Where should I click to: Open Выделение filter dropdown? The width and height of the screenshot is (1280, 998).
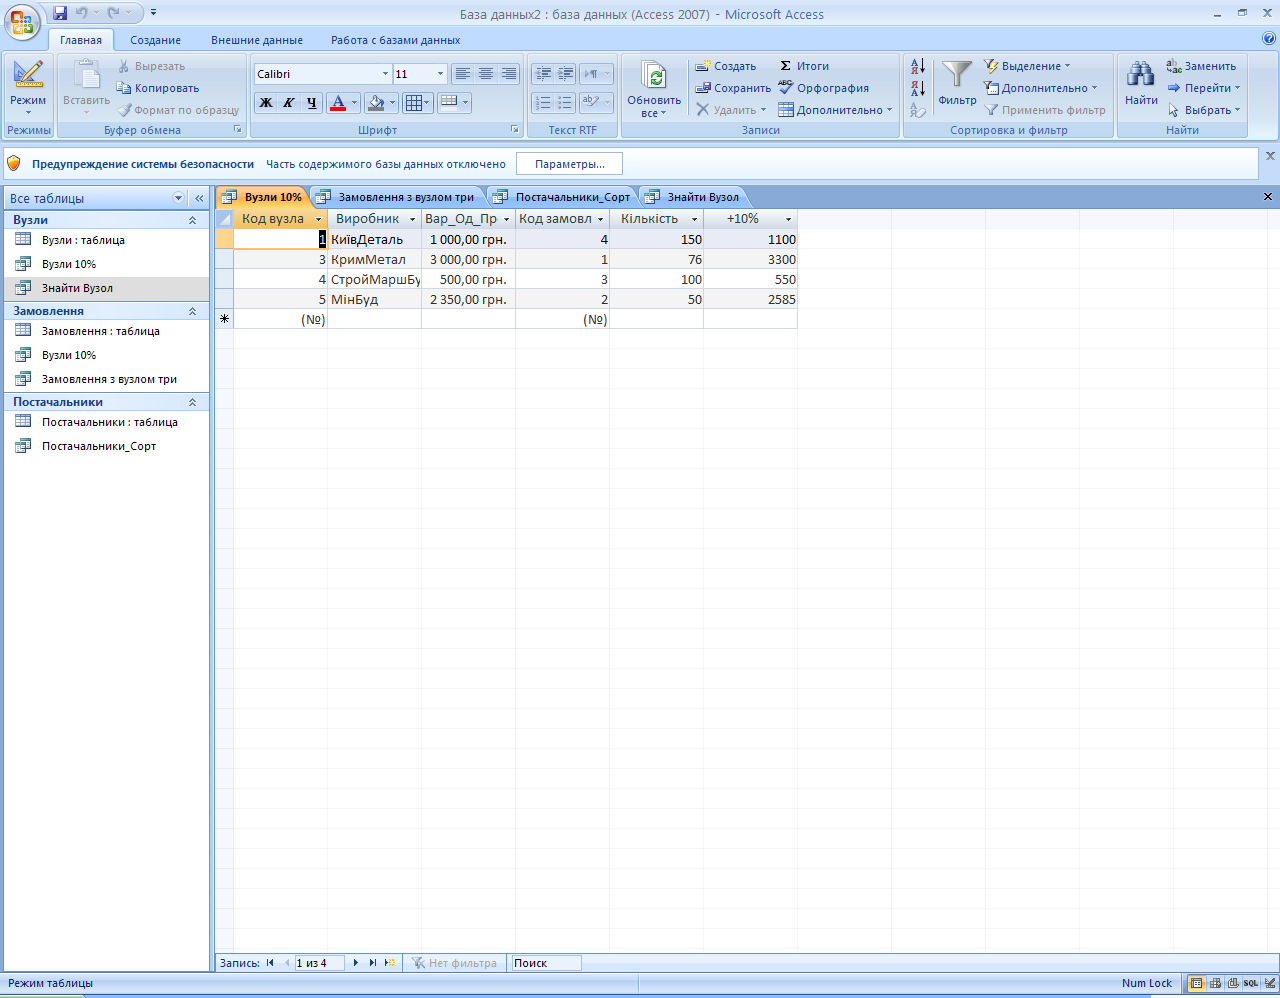pyautogui.click(x=1027, y=66)
